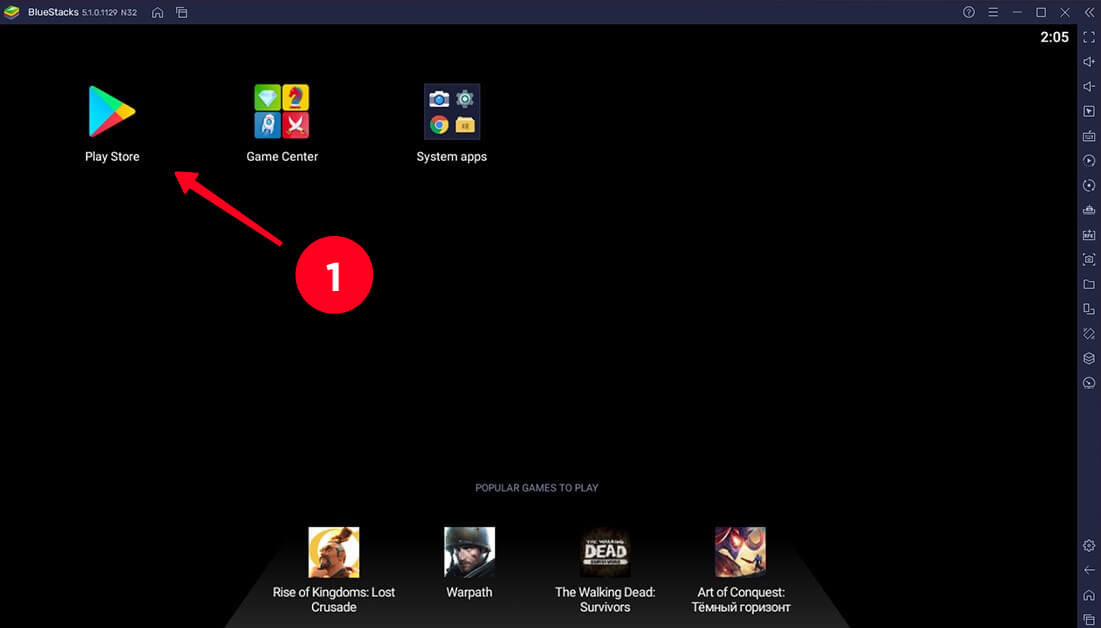Open The Walking Dead: Survivors game

click(605, 552)
